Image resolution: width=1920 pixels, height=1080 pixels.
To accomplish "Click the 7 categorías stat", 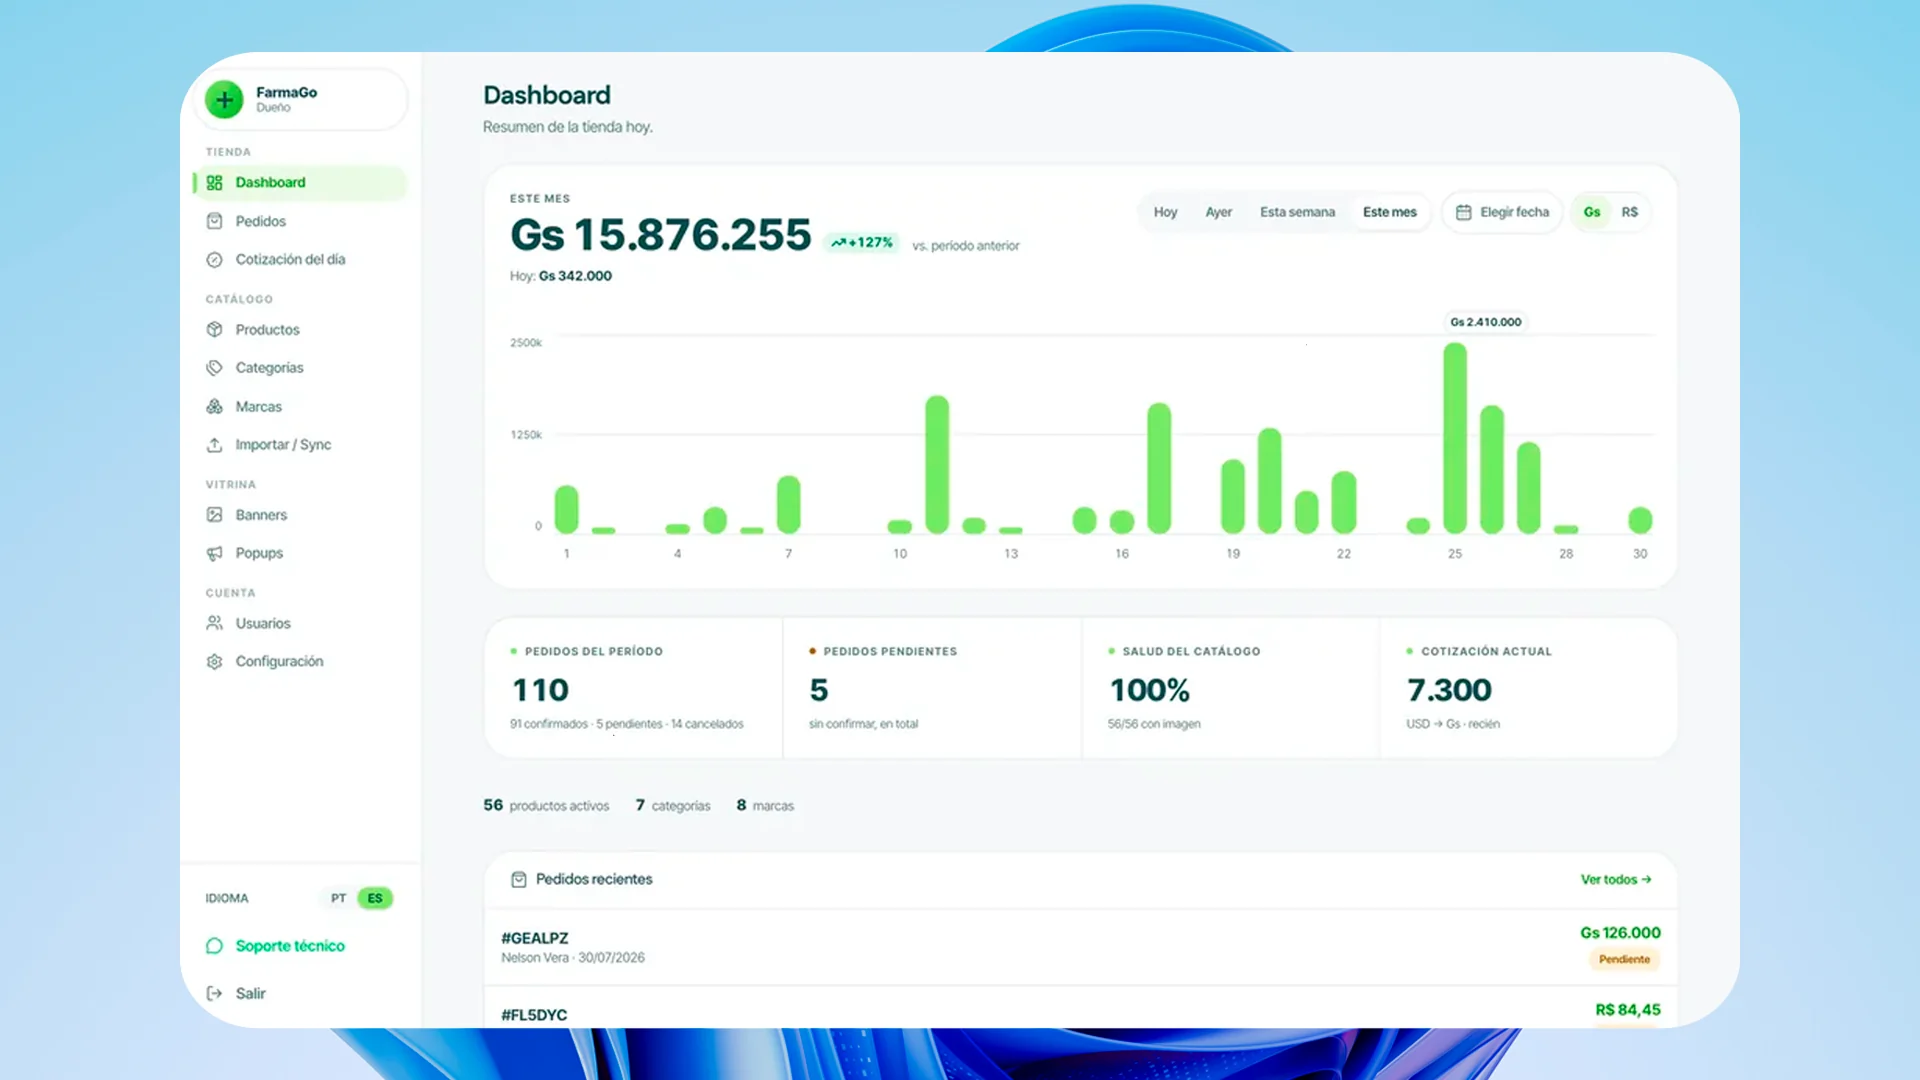I will click(673, 805).
